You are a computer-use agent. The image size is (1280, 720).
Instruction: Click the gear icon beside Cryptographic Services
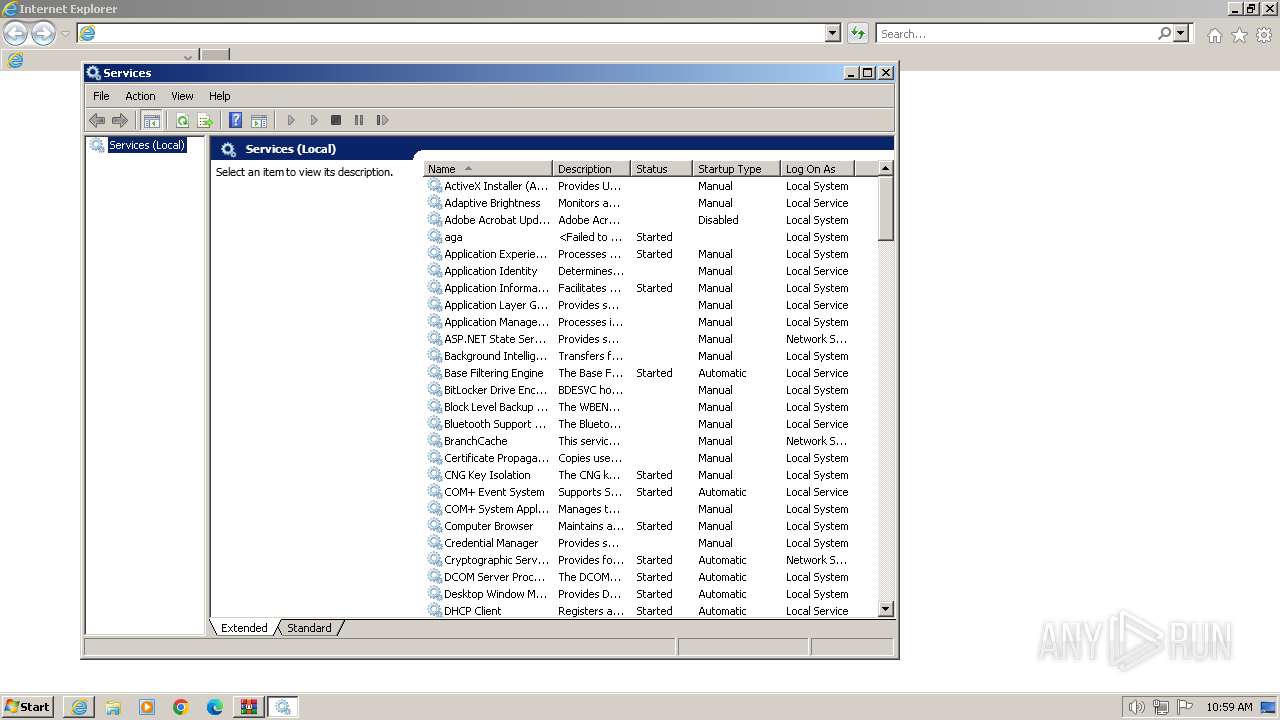[435, 560]
